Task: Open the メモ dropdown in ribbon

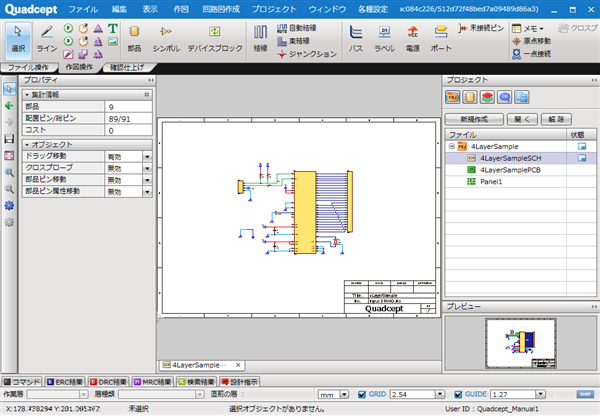Action: tap(528, 28)
